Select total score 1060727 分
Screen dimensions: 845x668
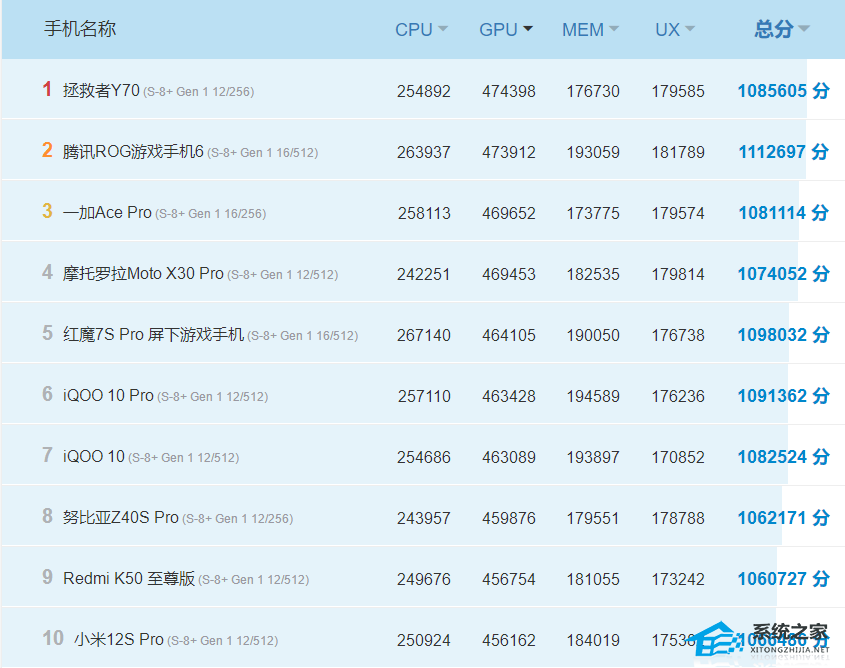point(783,578)
